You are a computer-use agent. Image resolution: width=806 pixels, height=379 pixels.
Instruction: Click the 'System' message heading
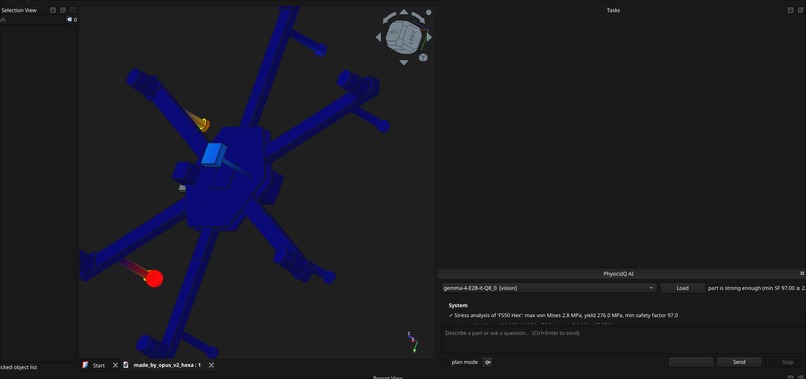458,305
